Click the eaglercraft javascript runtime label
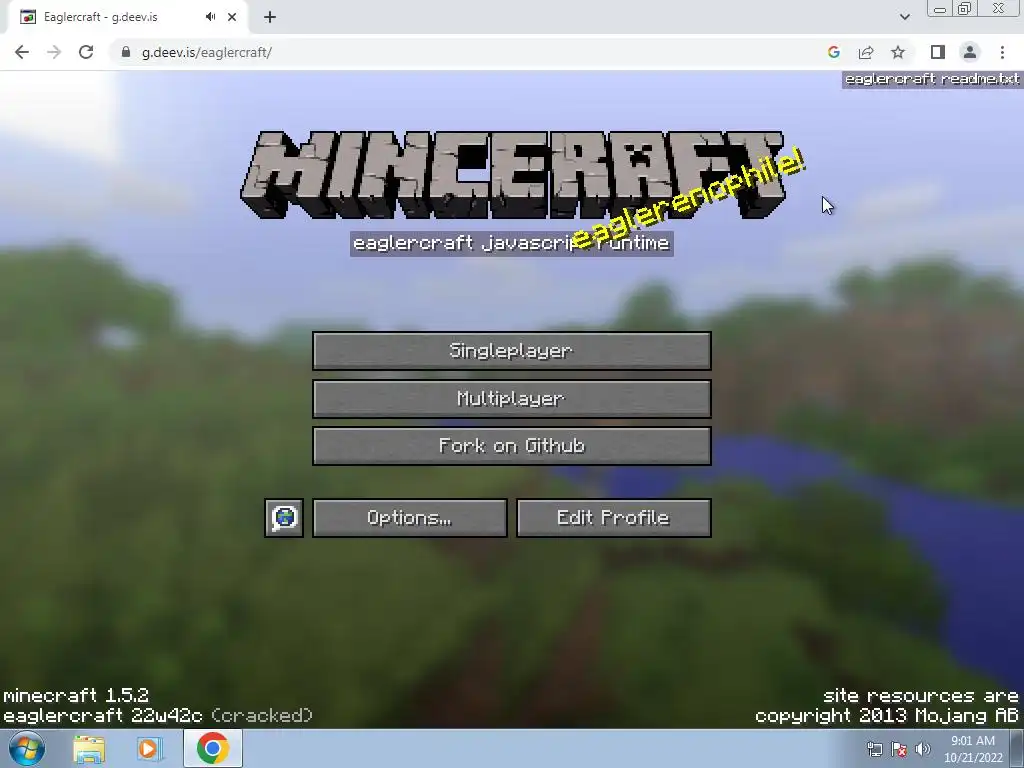 pyautogui.click(x=511, y=244)
